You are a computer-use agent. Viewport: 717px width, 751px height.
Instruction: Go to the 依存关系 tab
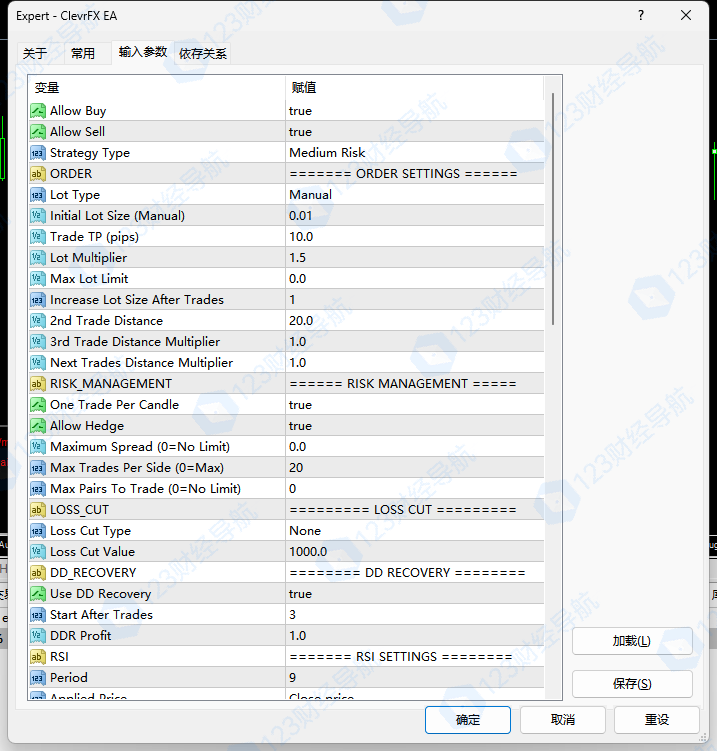tap(203, 53)
